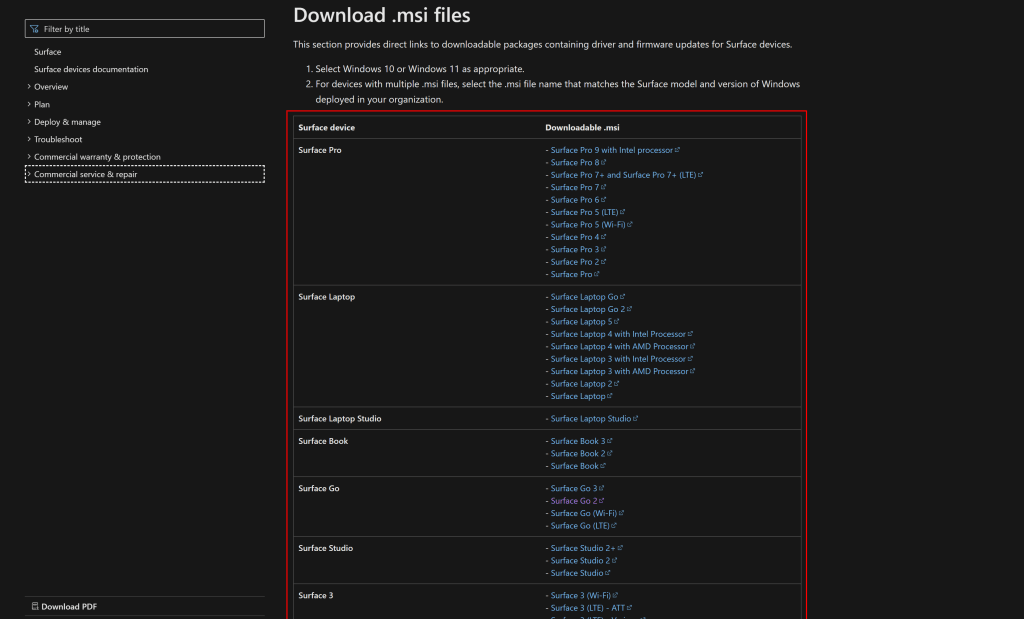Open Surface devices documentation in sidebar
Screen dimensions: 1024x619
coord(91,69)
